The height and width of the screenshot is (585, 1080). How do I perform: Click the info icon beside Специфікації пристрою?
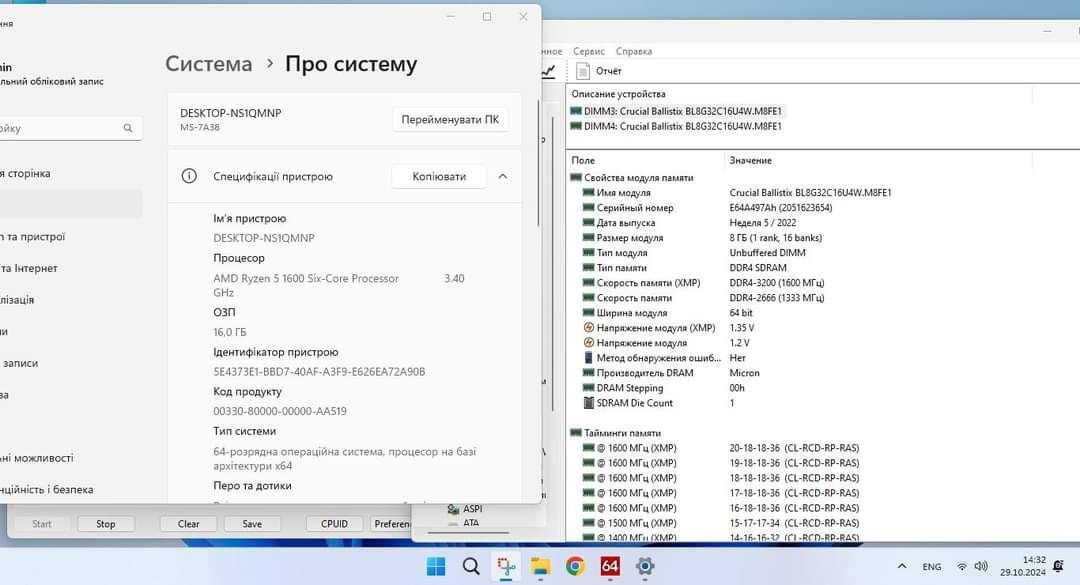189,176
